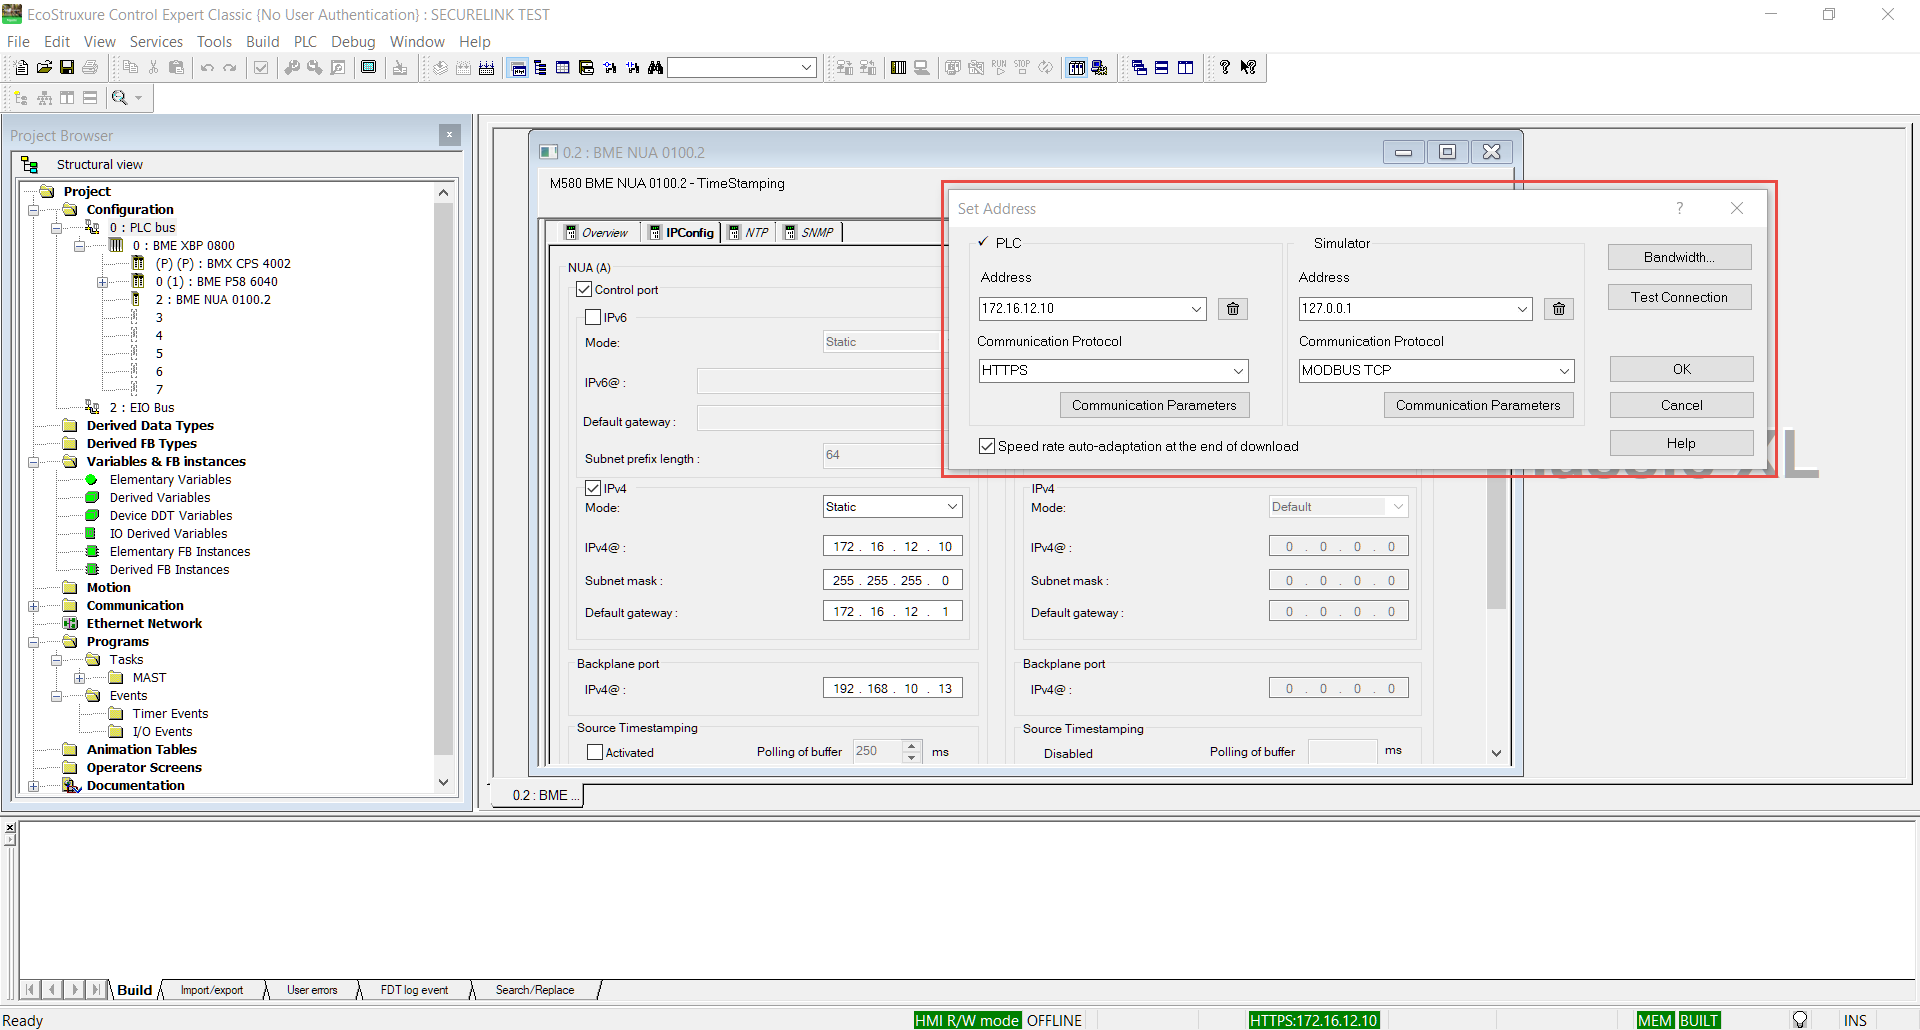This screenshot has width=1920, height=1030.
Task: Click the Project Browser vertical scrollbar
Action: tap(444, 480)
